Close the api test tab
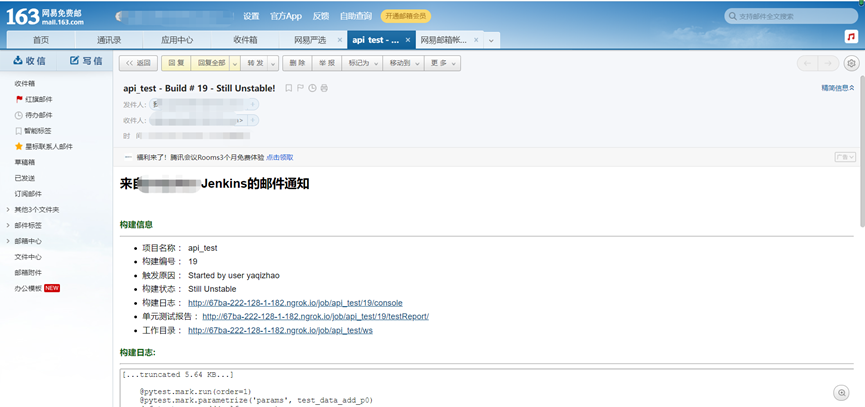This screenshot has width=865, height=407. [408, 40]
